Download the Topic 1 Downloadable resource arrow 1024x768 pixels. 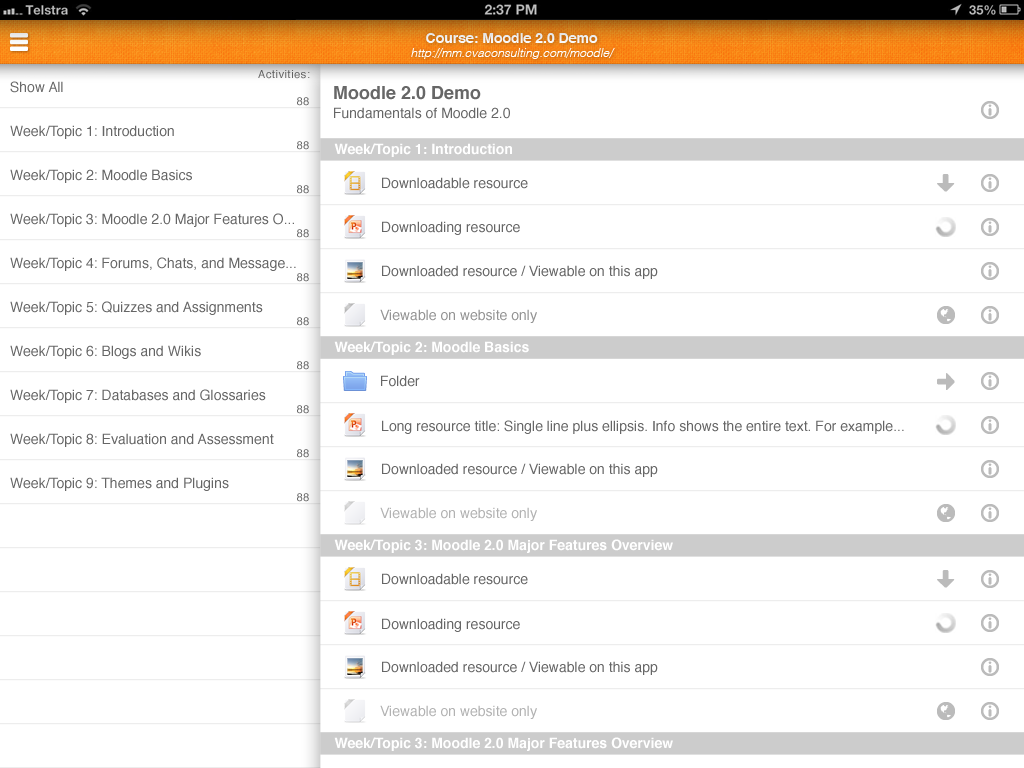click(x=945, y=183)
